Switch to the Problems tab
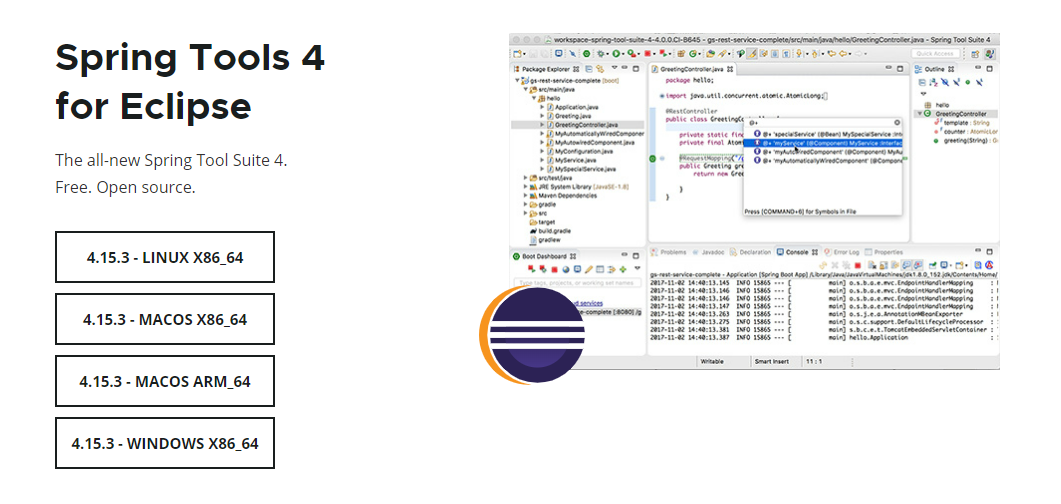The image size is (1061, 504). tap(672, 252)
